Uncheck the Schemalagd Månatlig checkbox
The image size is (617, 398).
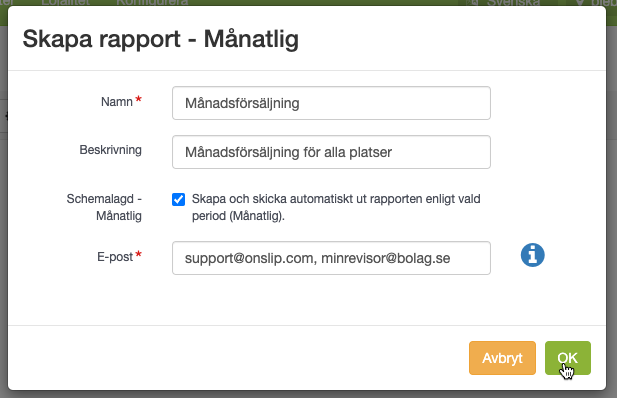[x=178, y=199]
